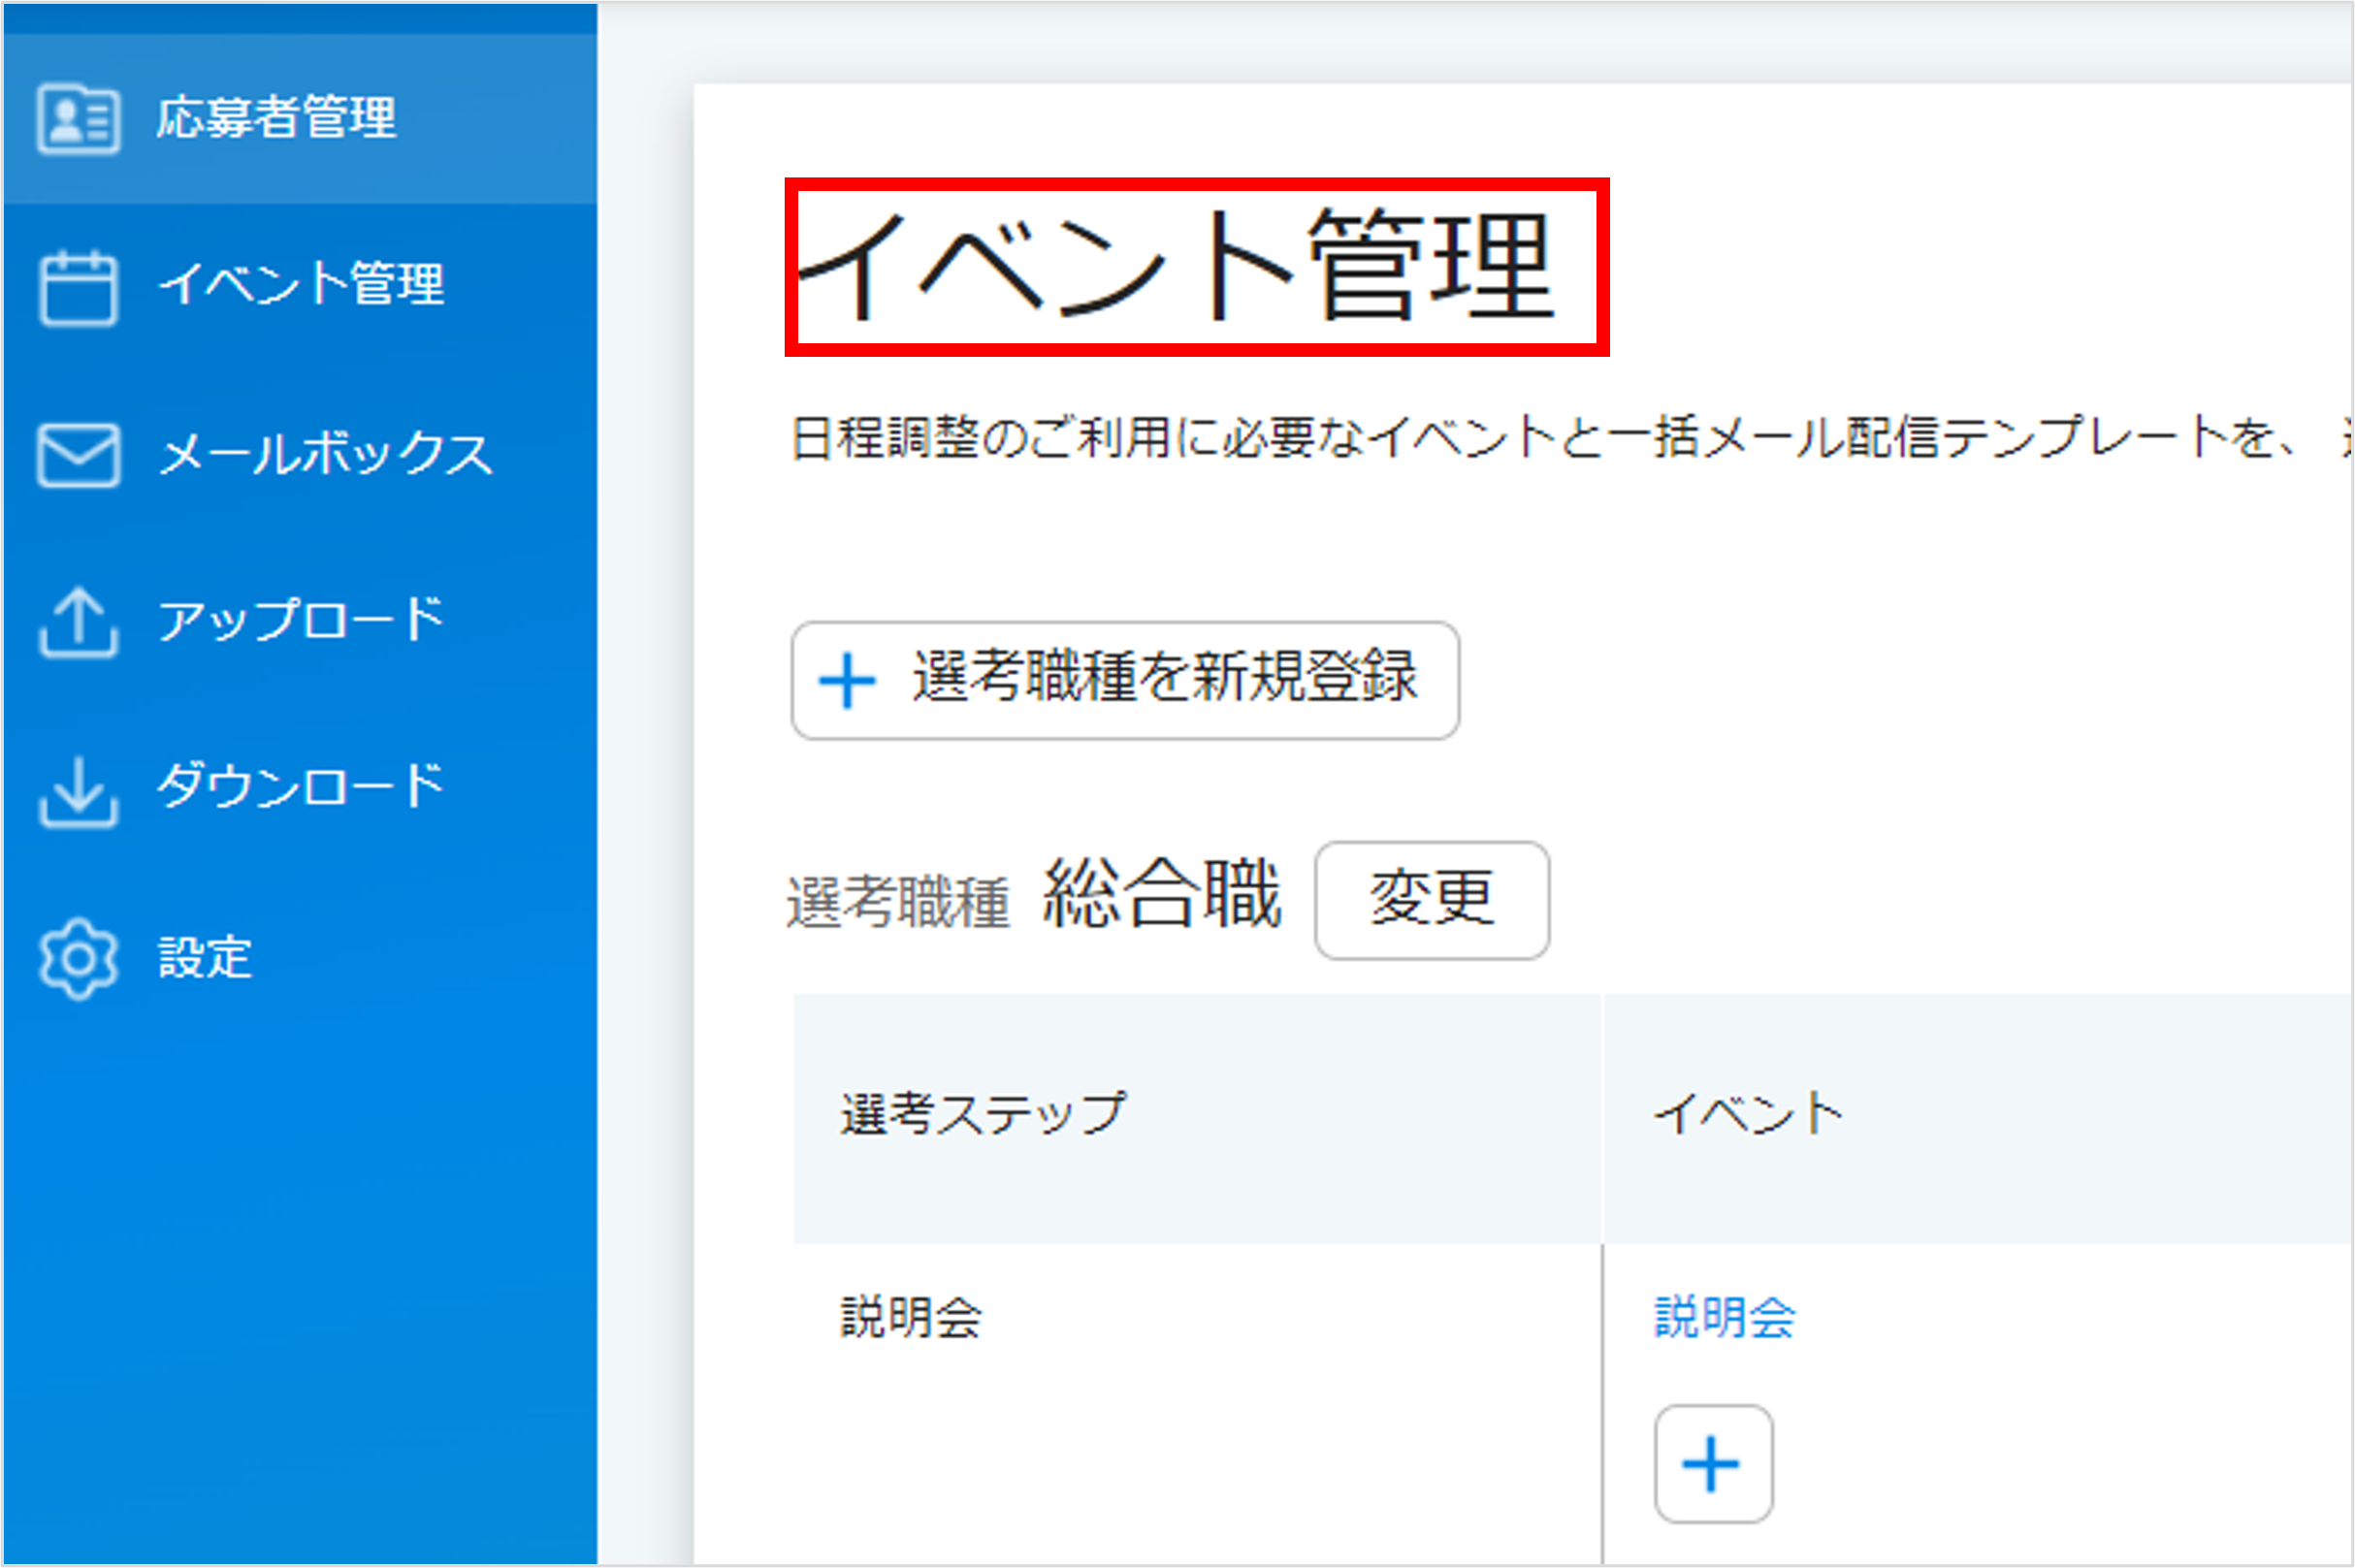The image size is (2355, 1568).
Task: Click the 変更 button next to 総合職
Action: coord(1432,900)
